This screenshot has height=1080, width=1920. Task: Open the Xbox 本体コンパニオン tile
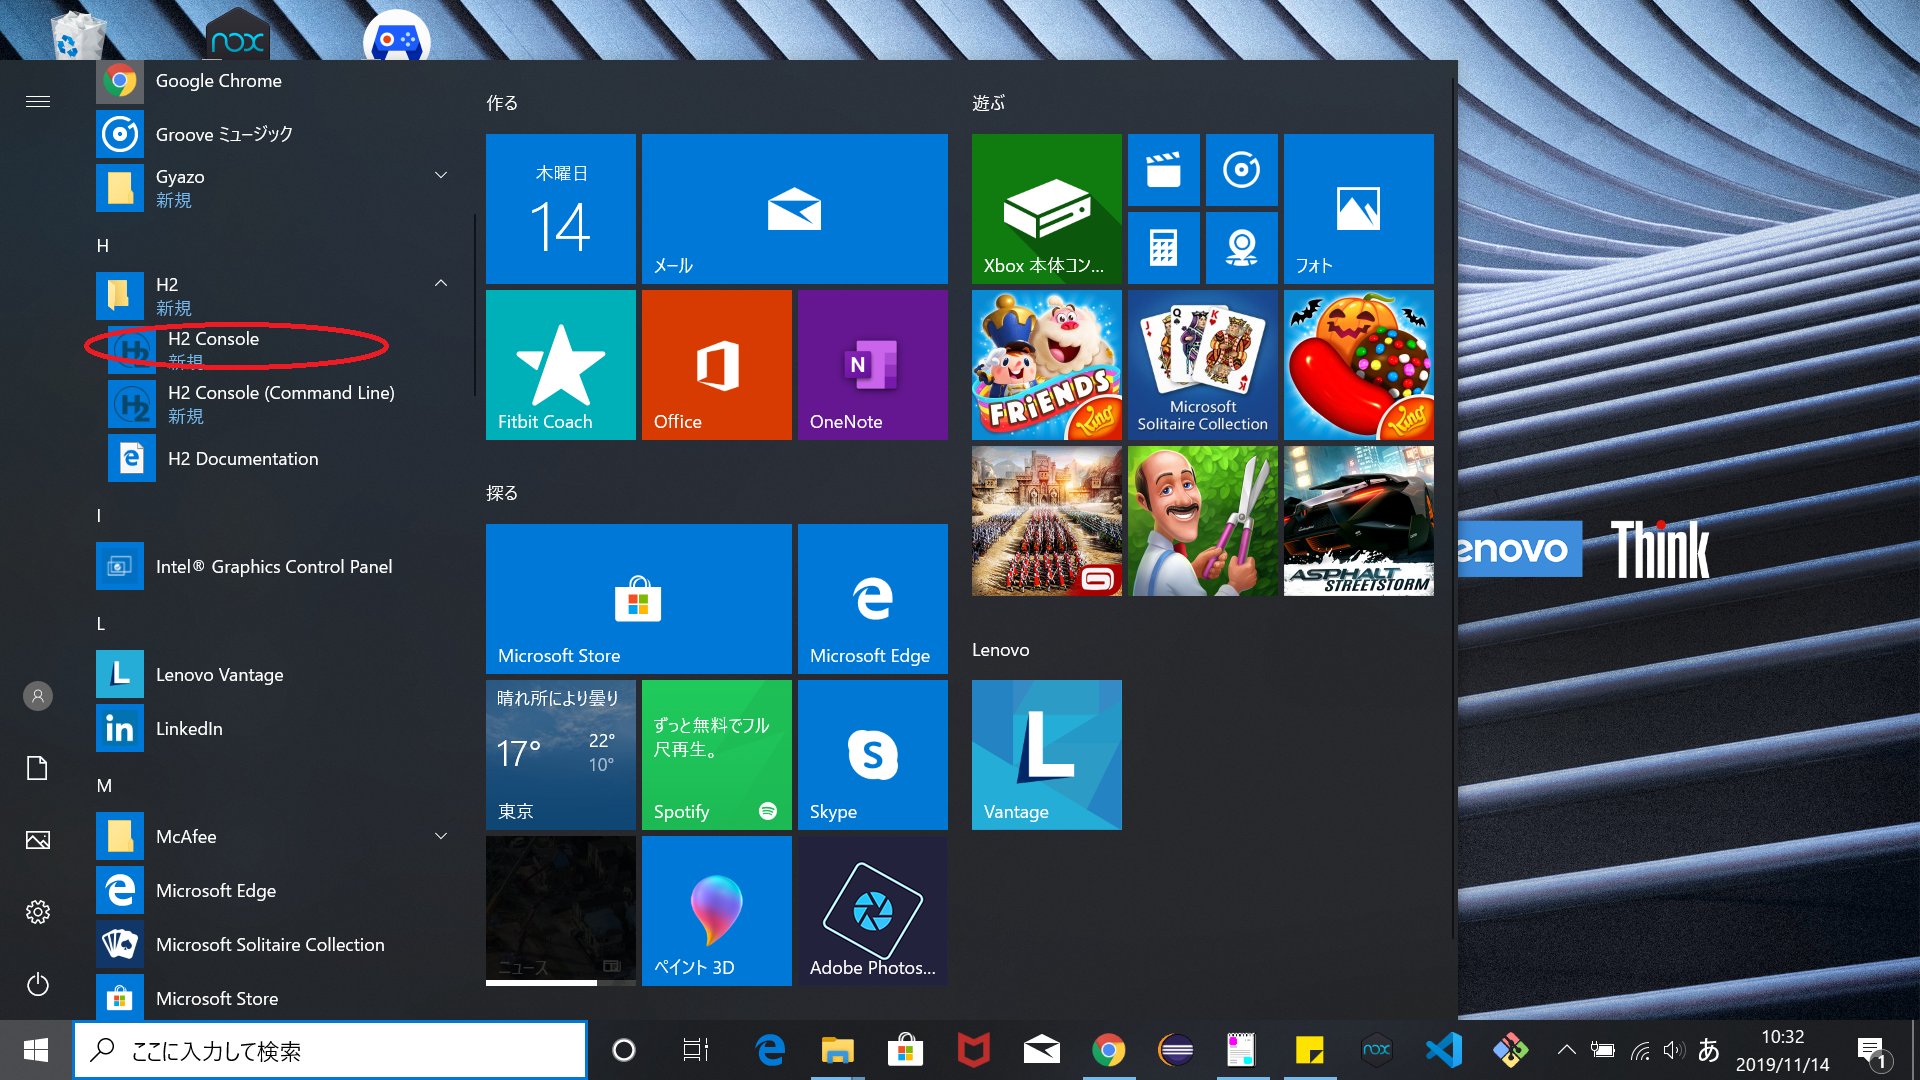(x=1047, y=209)
